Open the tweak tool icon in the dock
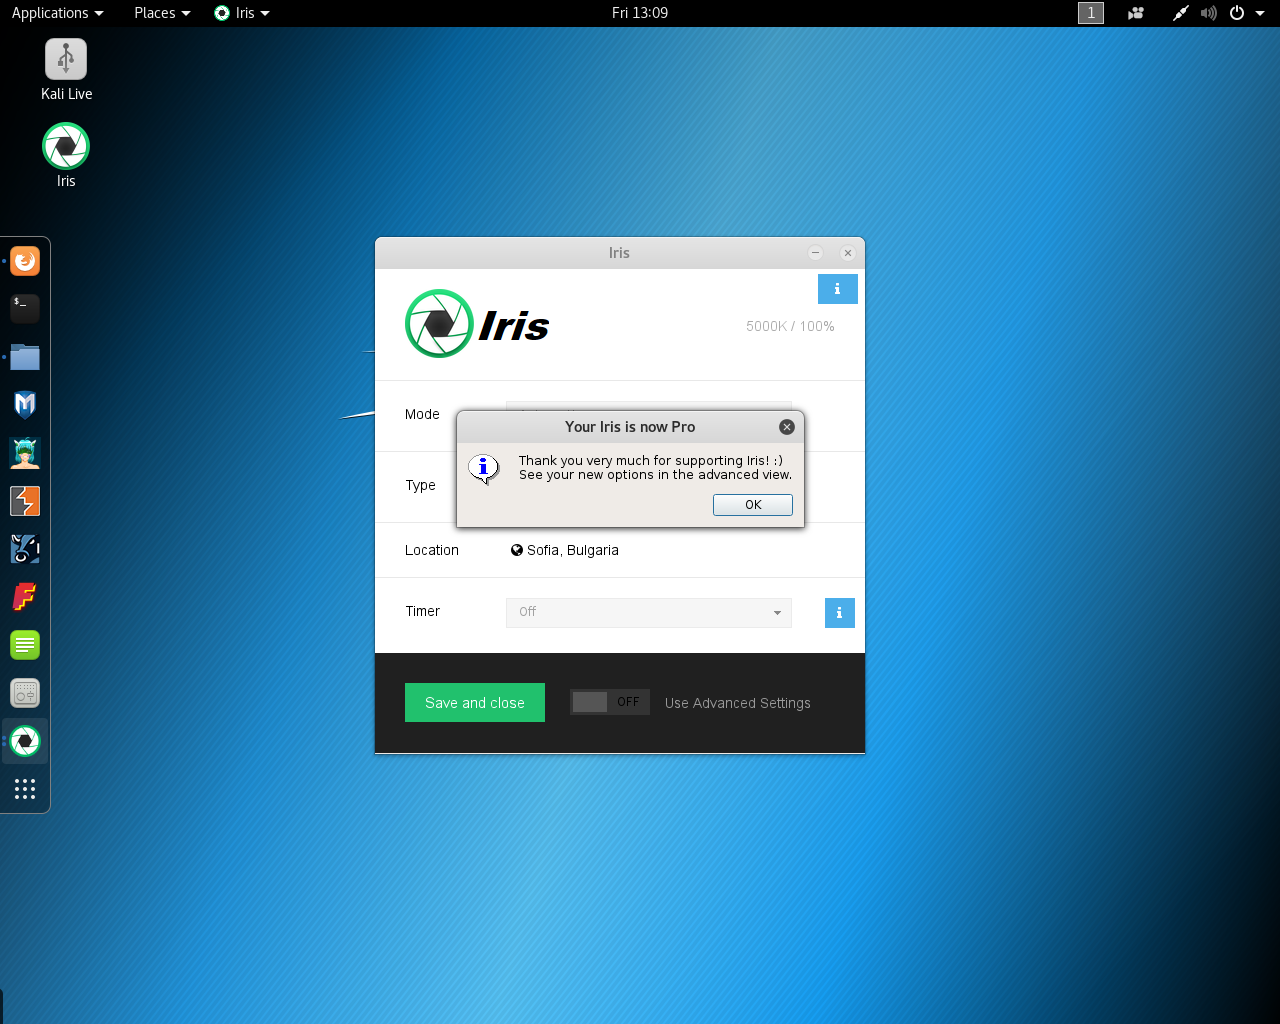Image resolution: width=1280 pixels, height=1024 pixels. [25, 693]
